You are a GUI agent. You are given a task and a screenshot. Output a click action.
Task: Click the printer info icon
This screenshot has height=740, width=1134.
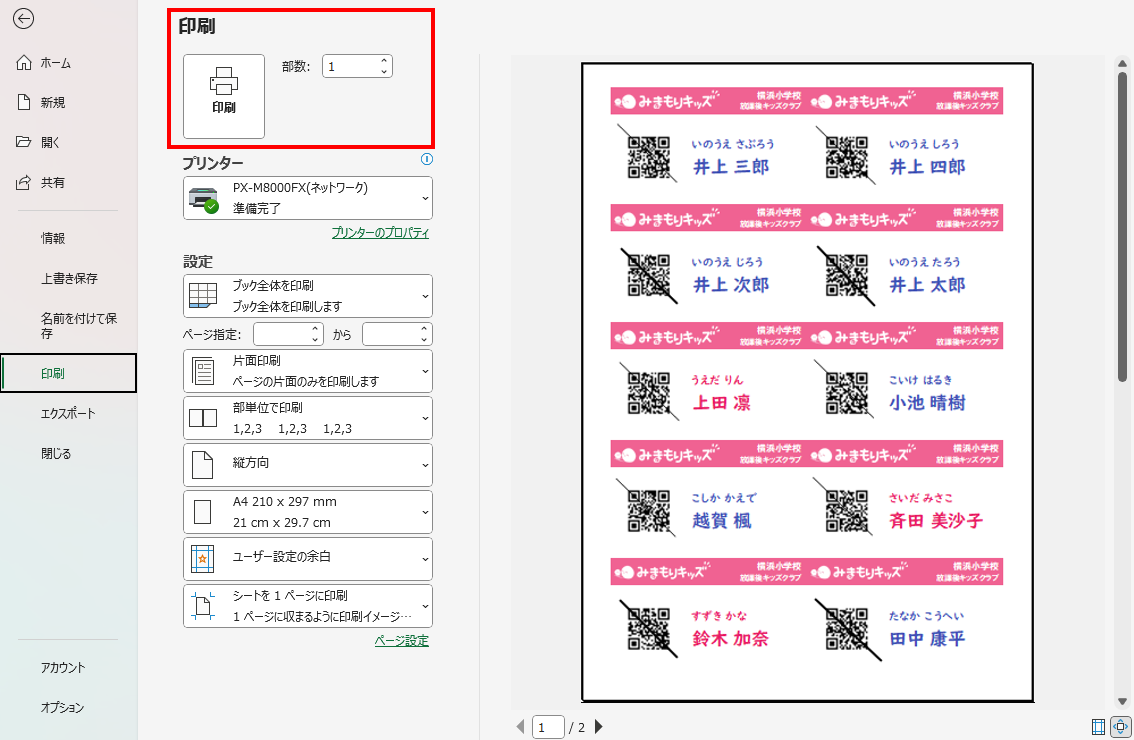tap(427, 159)
